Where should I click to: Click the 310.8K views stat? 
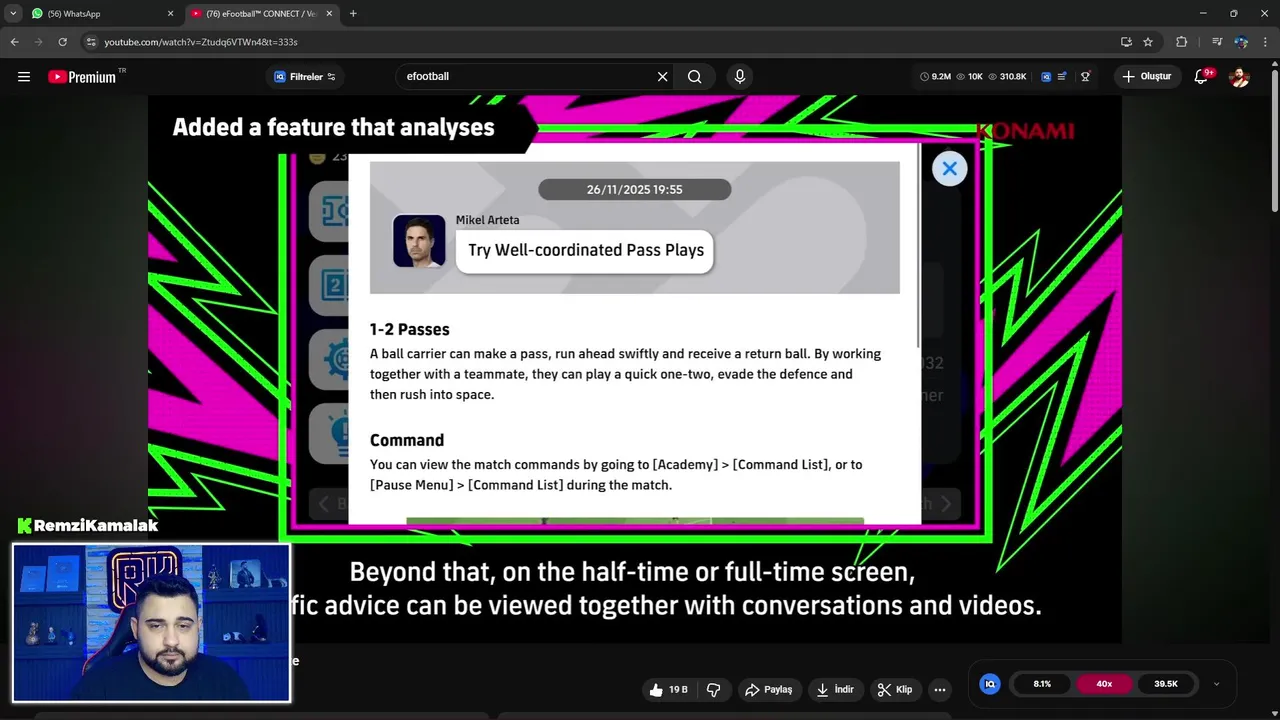pos(1006,77)
